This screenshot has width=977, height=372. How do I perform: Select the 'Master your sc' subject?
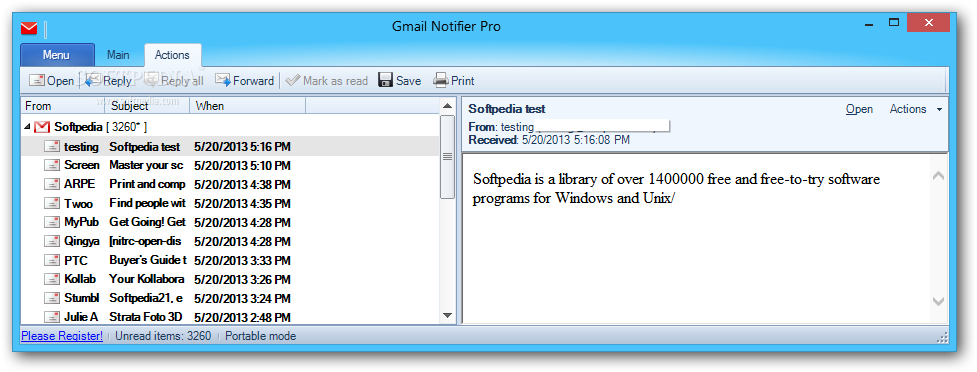tap(146, 166)
